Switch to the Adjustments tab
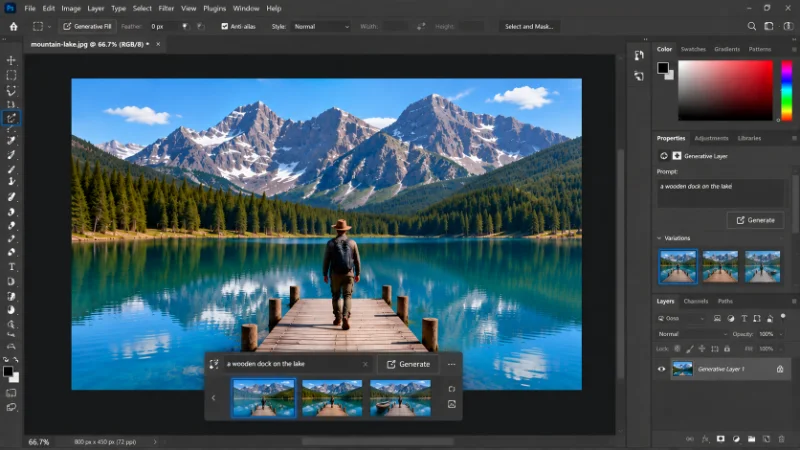 (x=711, y=138)
